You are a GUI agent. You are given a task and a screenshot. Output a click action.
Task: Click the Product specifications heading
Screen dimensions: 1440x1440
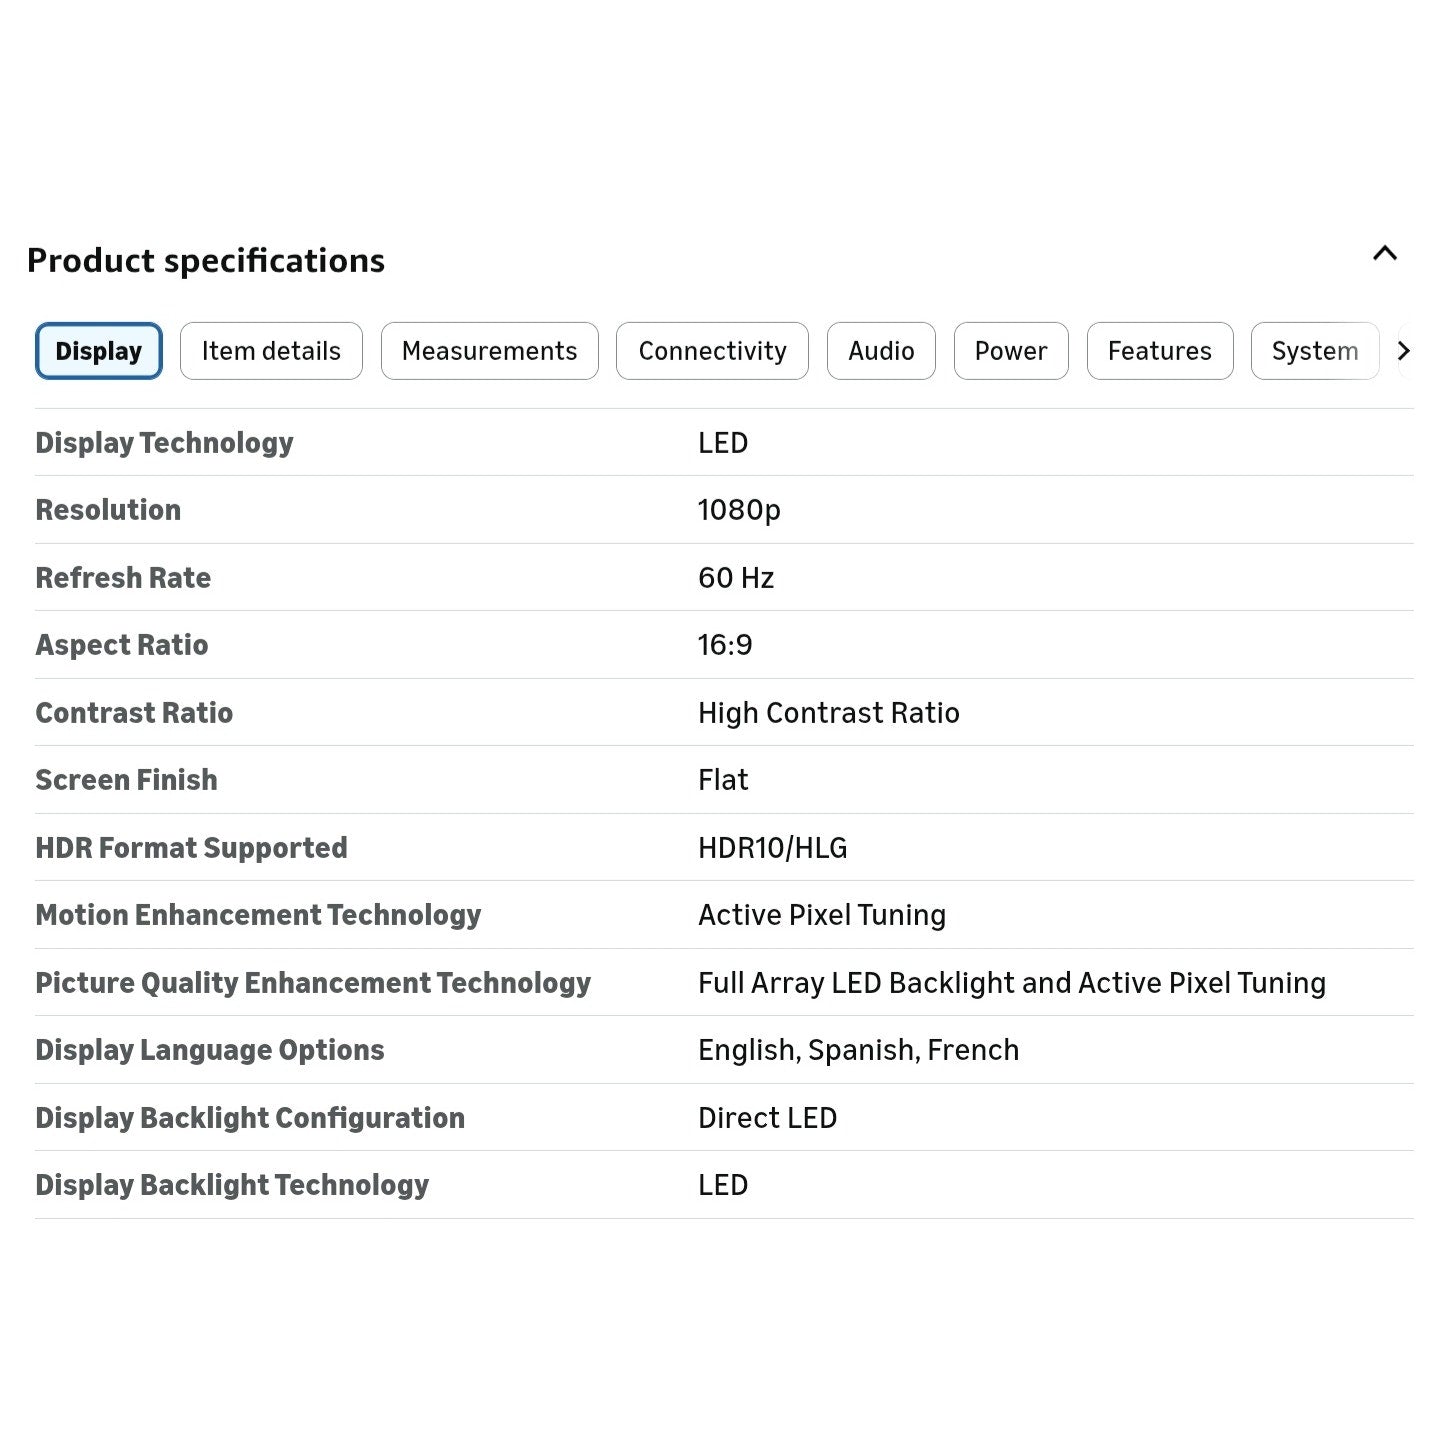point(206,261)
